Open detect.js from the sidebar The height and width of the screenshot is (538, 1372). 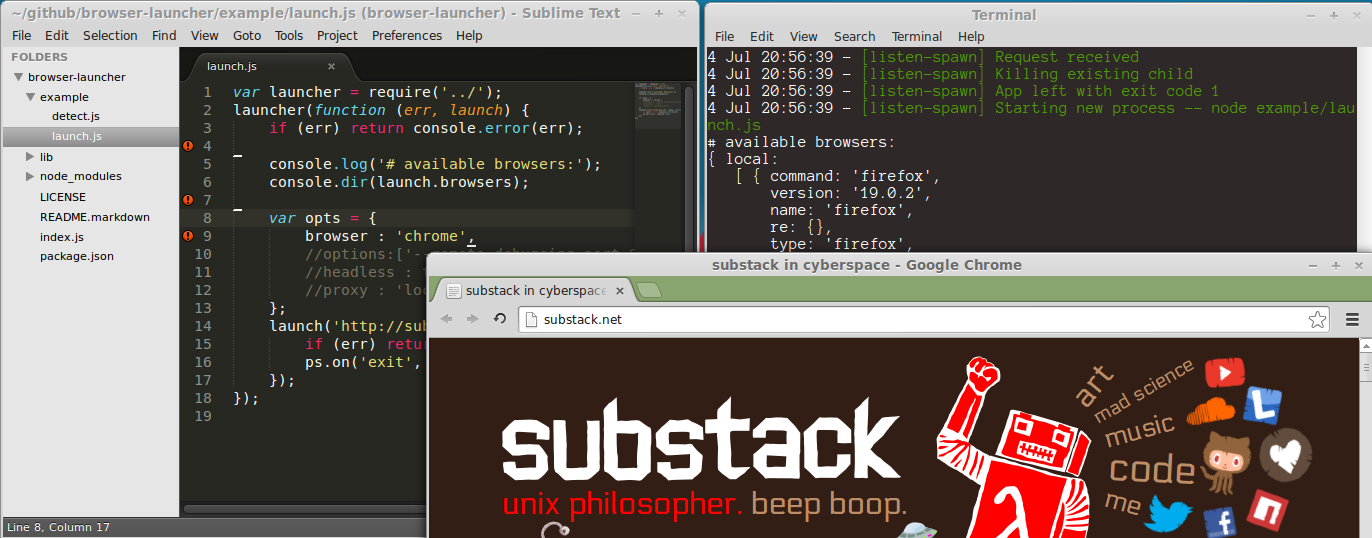pos(75,116)
